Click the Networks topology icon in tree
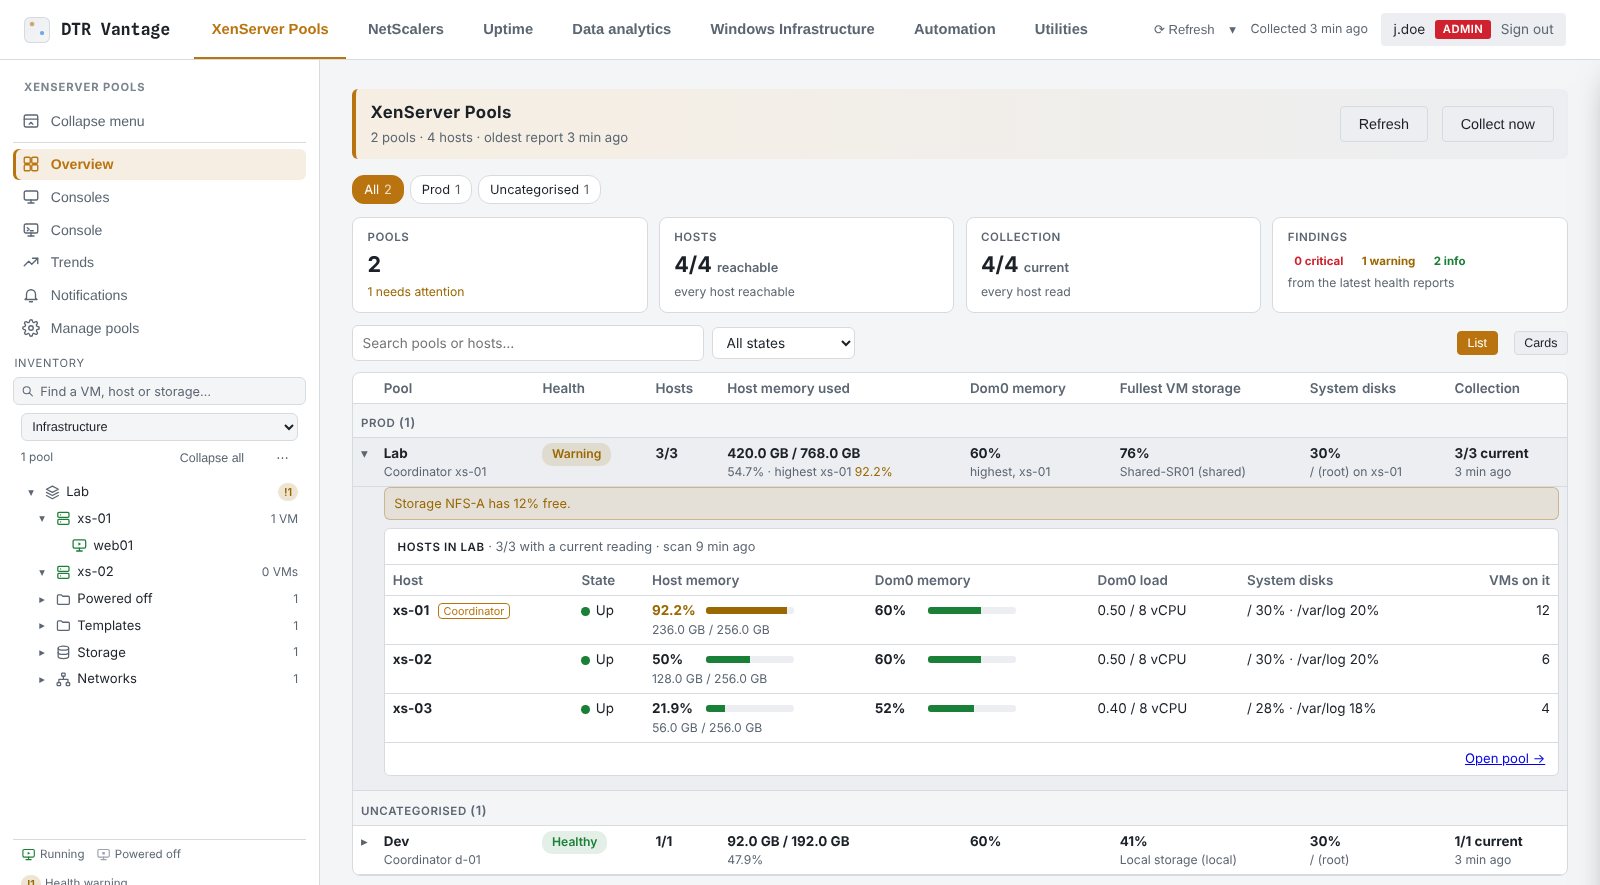Image resolution: width=1600 pixels, height=885 pixels. [x=63, y=679]
